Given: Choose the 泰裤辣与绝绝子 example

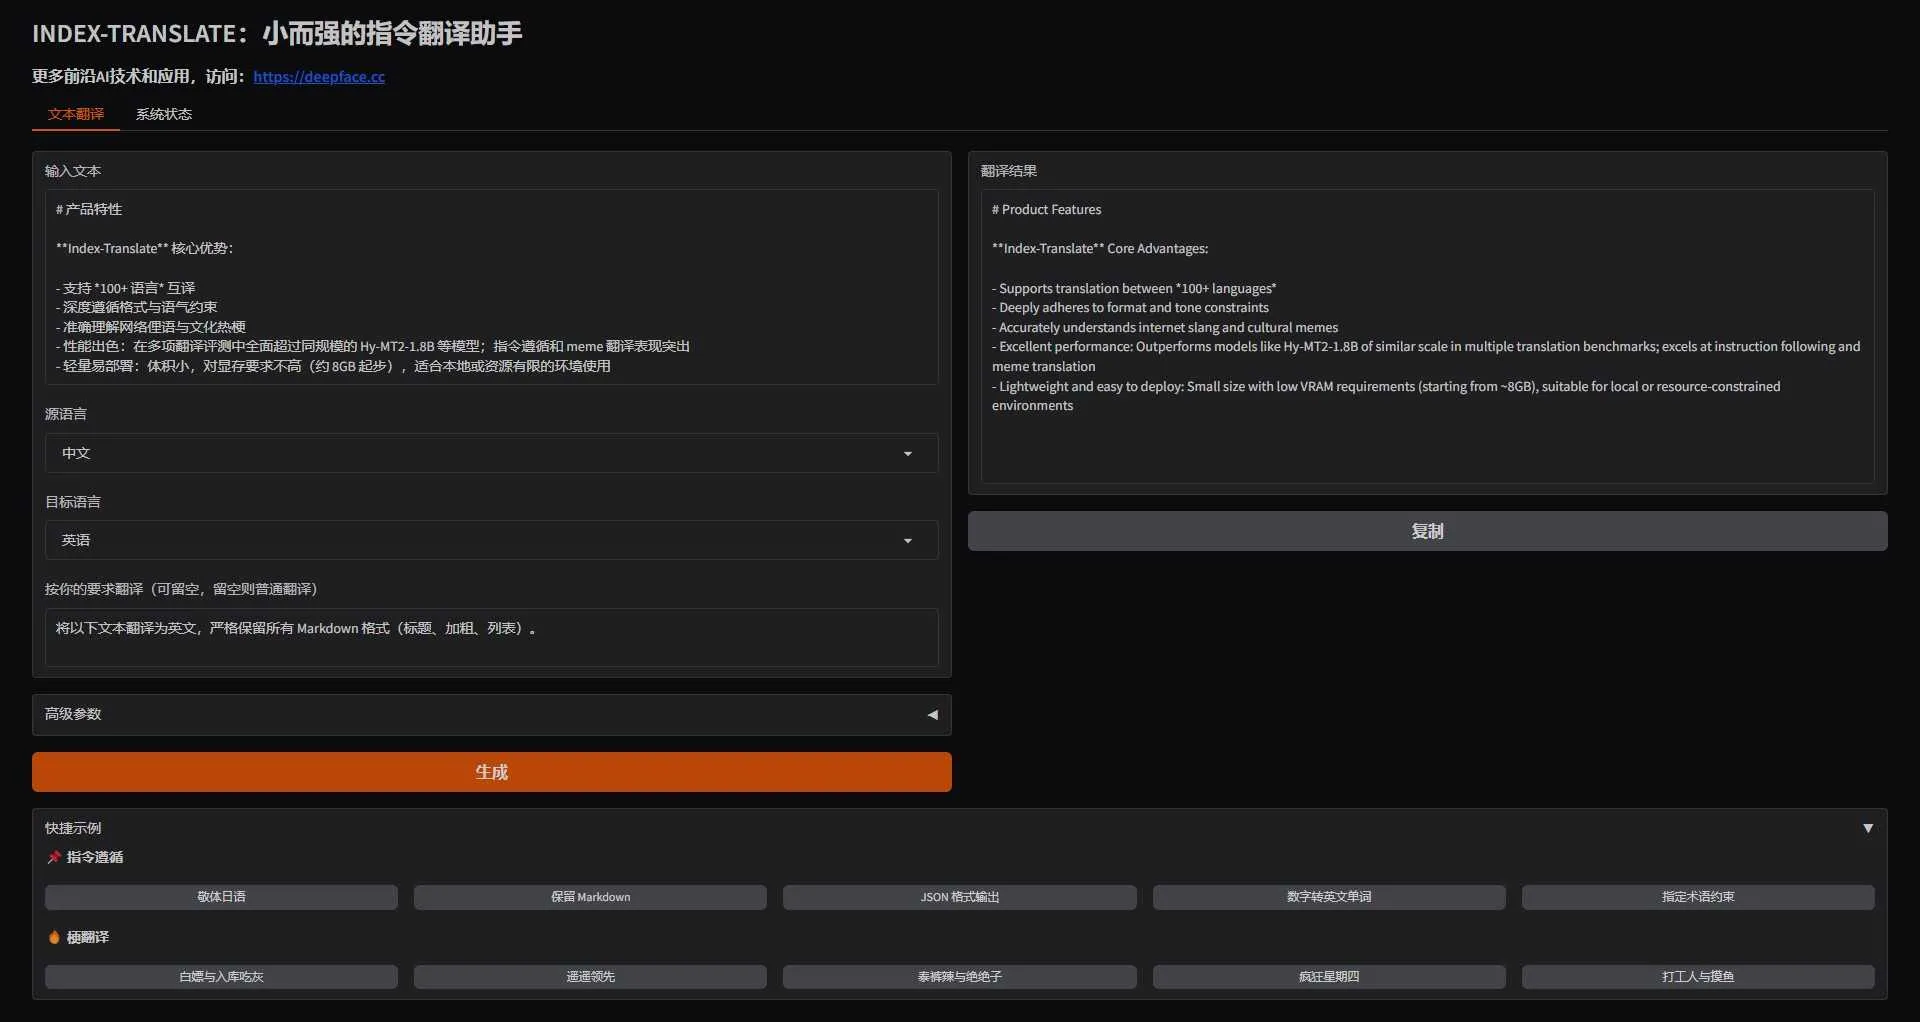Looking at the screenshot, I should point(960,977).
